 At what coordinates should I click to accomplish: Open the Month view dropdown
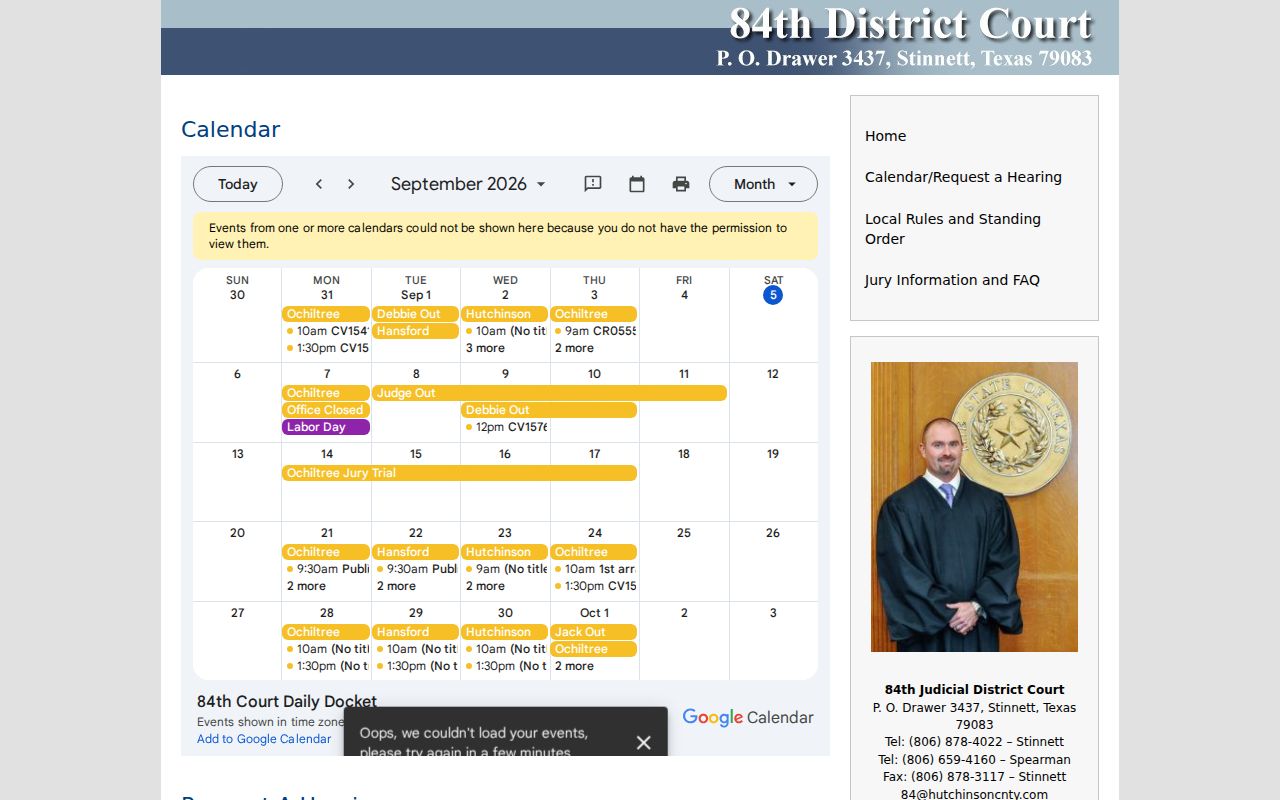(763, 184)
